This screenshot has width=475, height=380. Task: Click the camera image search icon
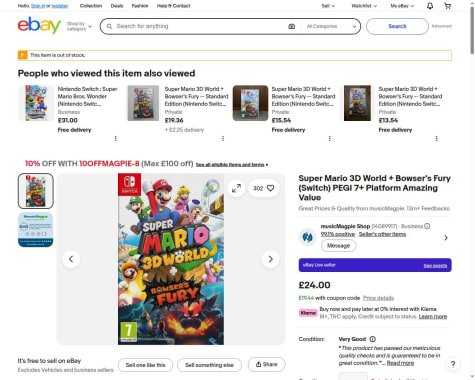pyautogui.click(x=292, y=26)
